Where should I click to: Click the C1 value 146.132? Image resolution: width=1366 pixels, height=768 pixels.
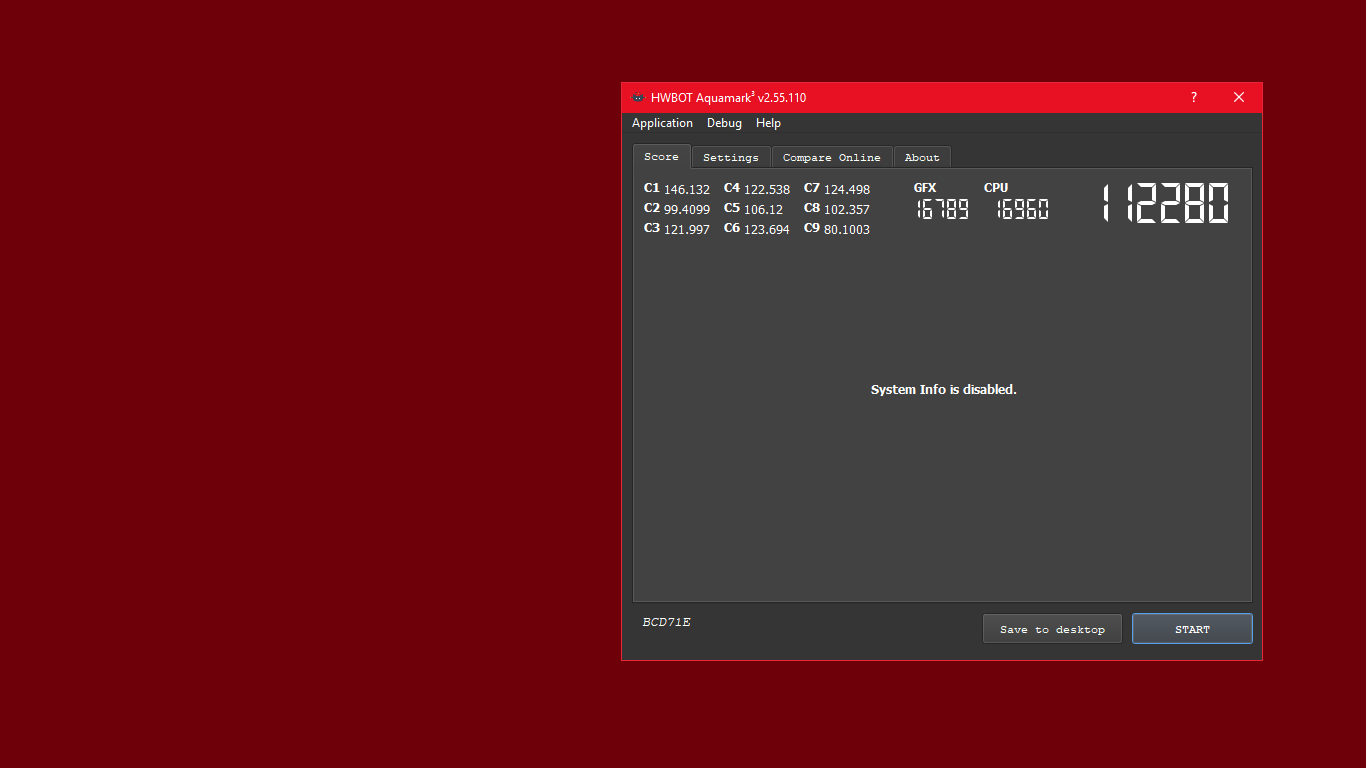(687, 189)
